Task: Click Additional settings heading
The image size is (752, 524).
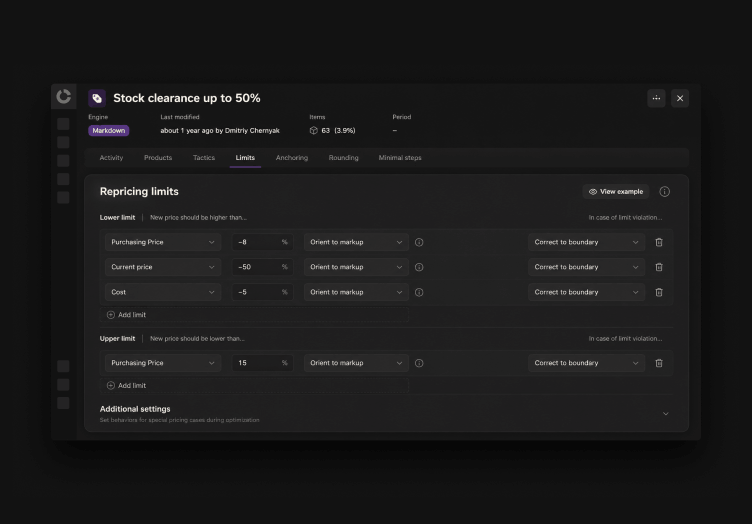Action: (x=135, y=409)
